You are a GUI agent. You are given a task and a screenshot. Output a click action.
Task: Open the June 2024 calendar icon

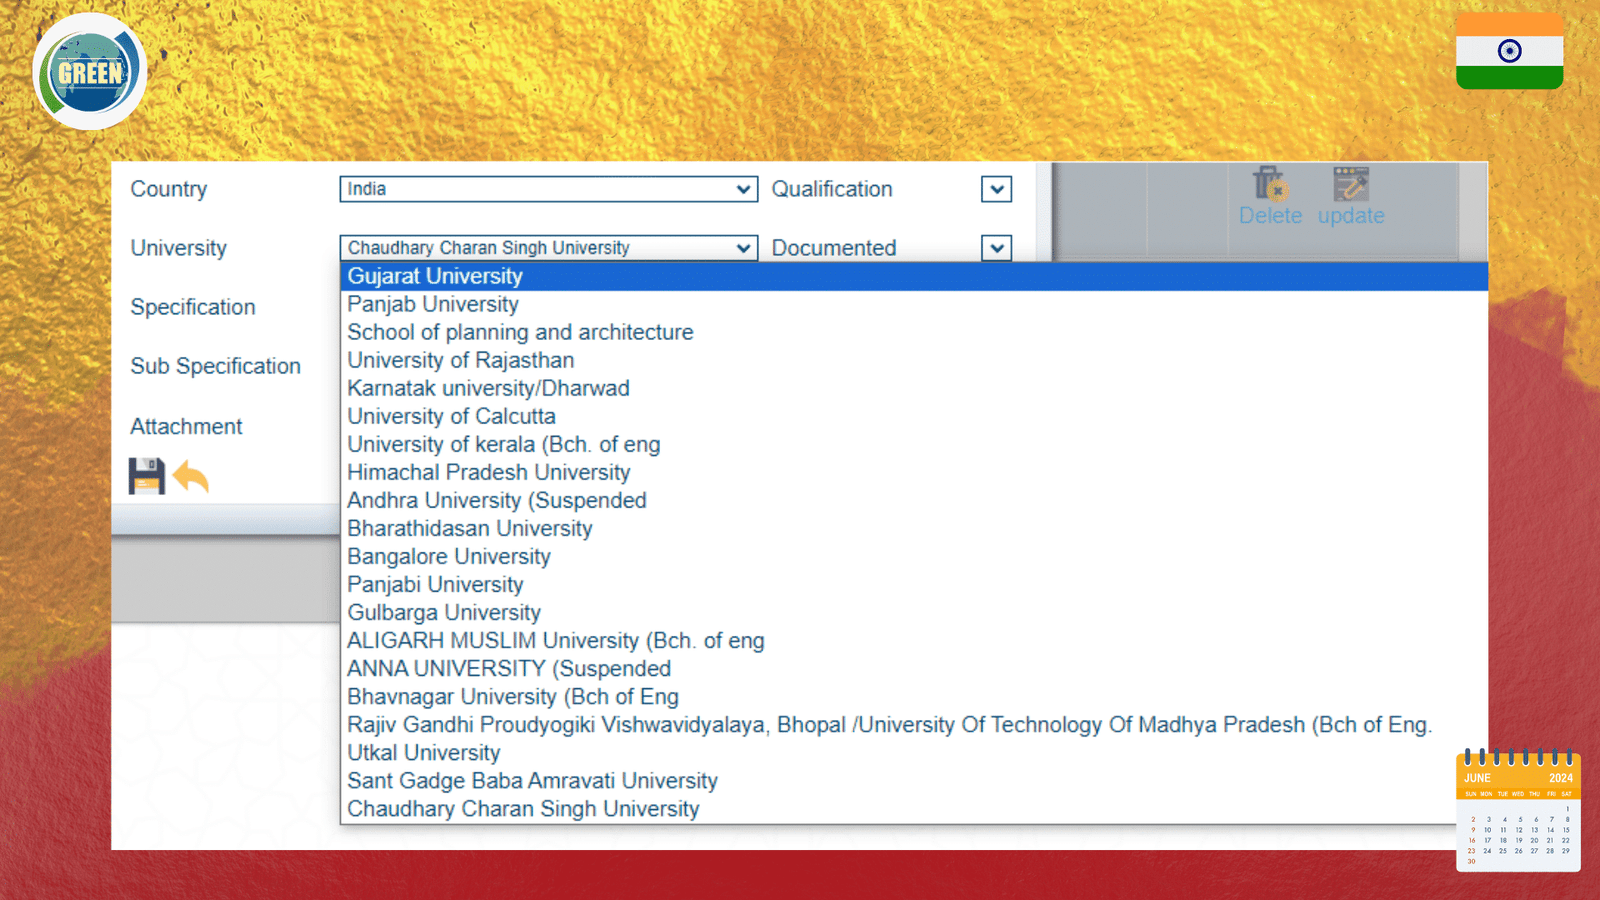1517,811
